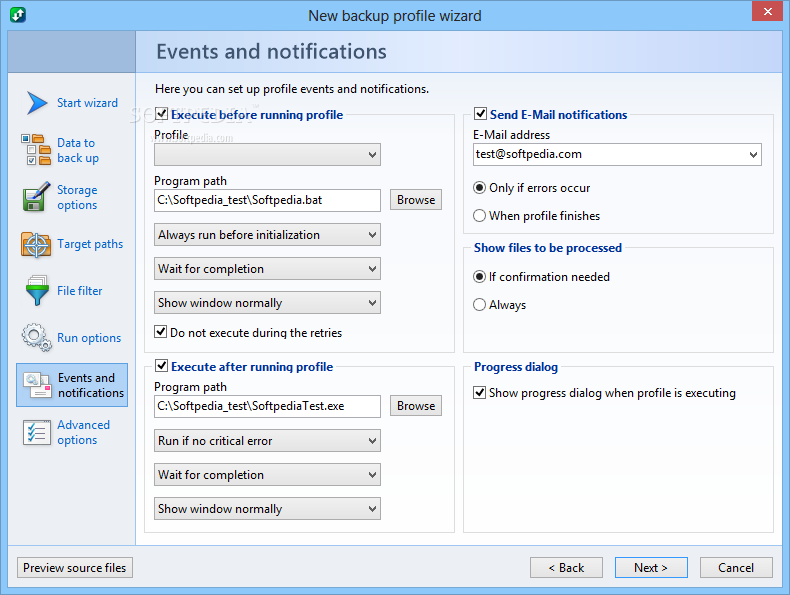Click the Softpedia.bat program path field
The image size is (790, 595).
267,201
